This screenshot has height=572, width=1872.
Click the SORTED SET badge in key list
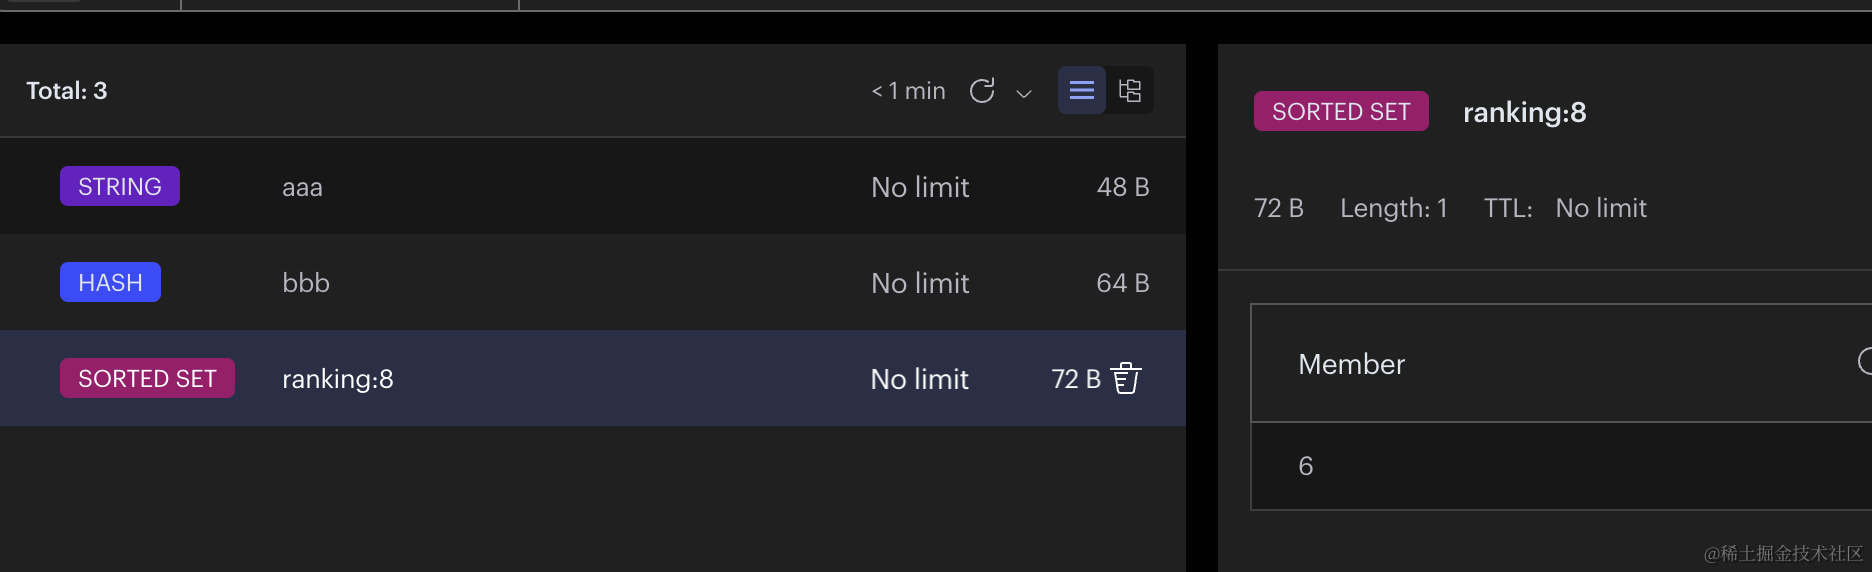pyautogui.click(x=147, y=379)
